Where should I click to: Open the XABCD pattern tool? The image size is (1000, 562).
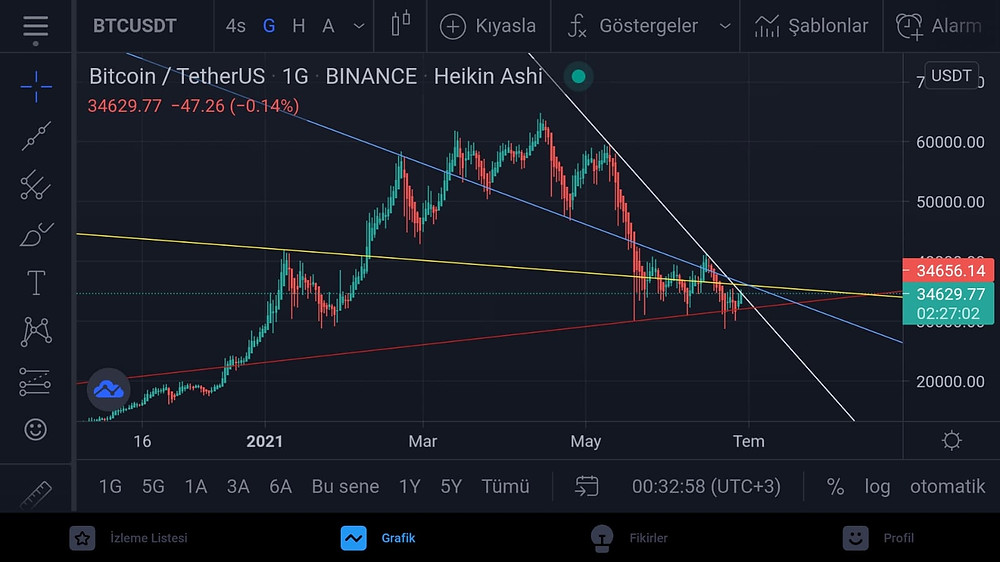pyautogui.click(x=36, y=332)
